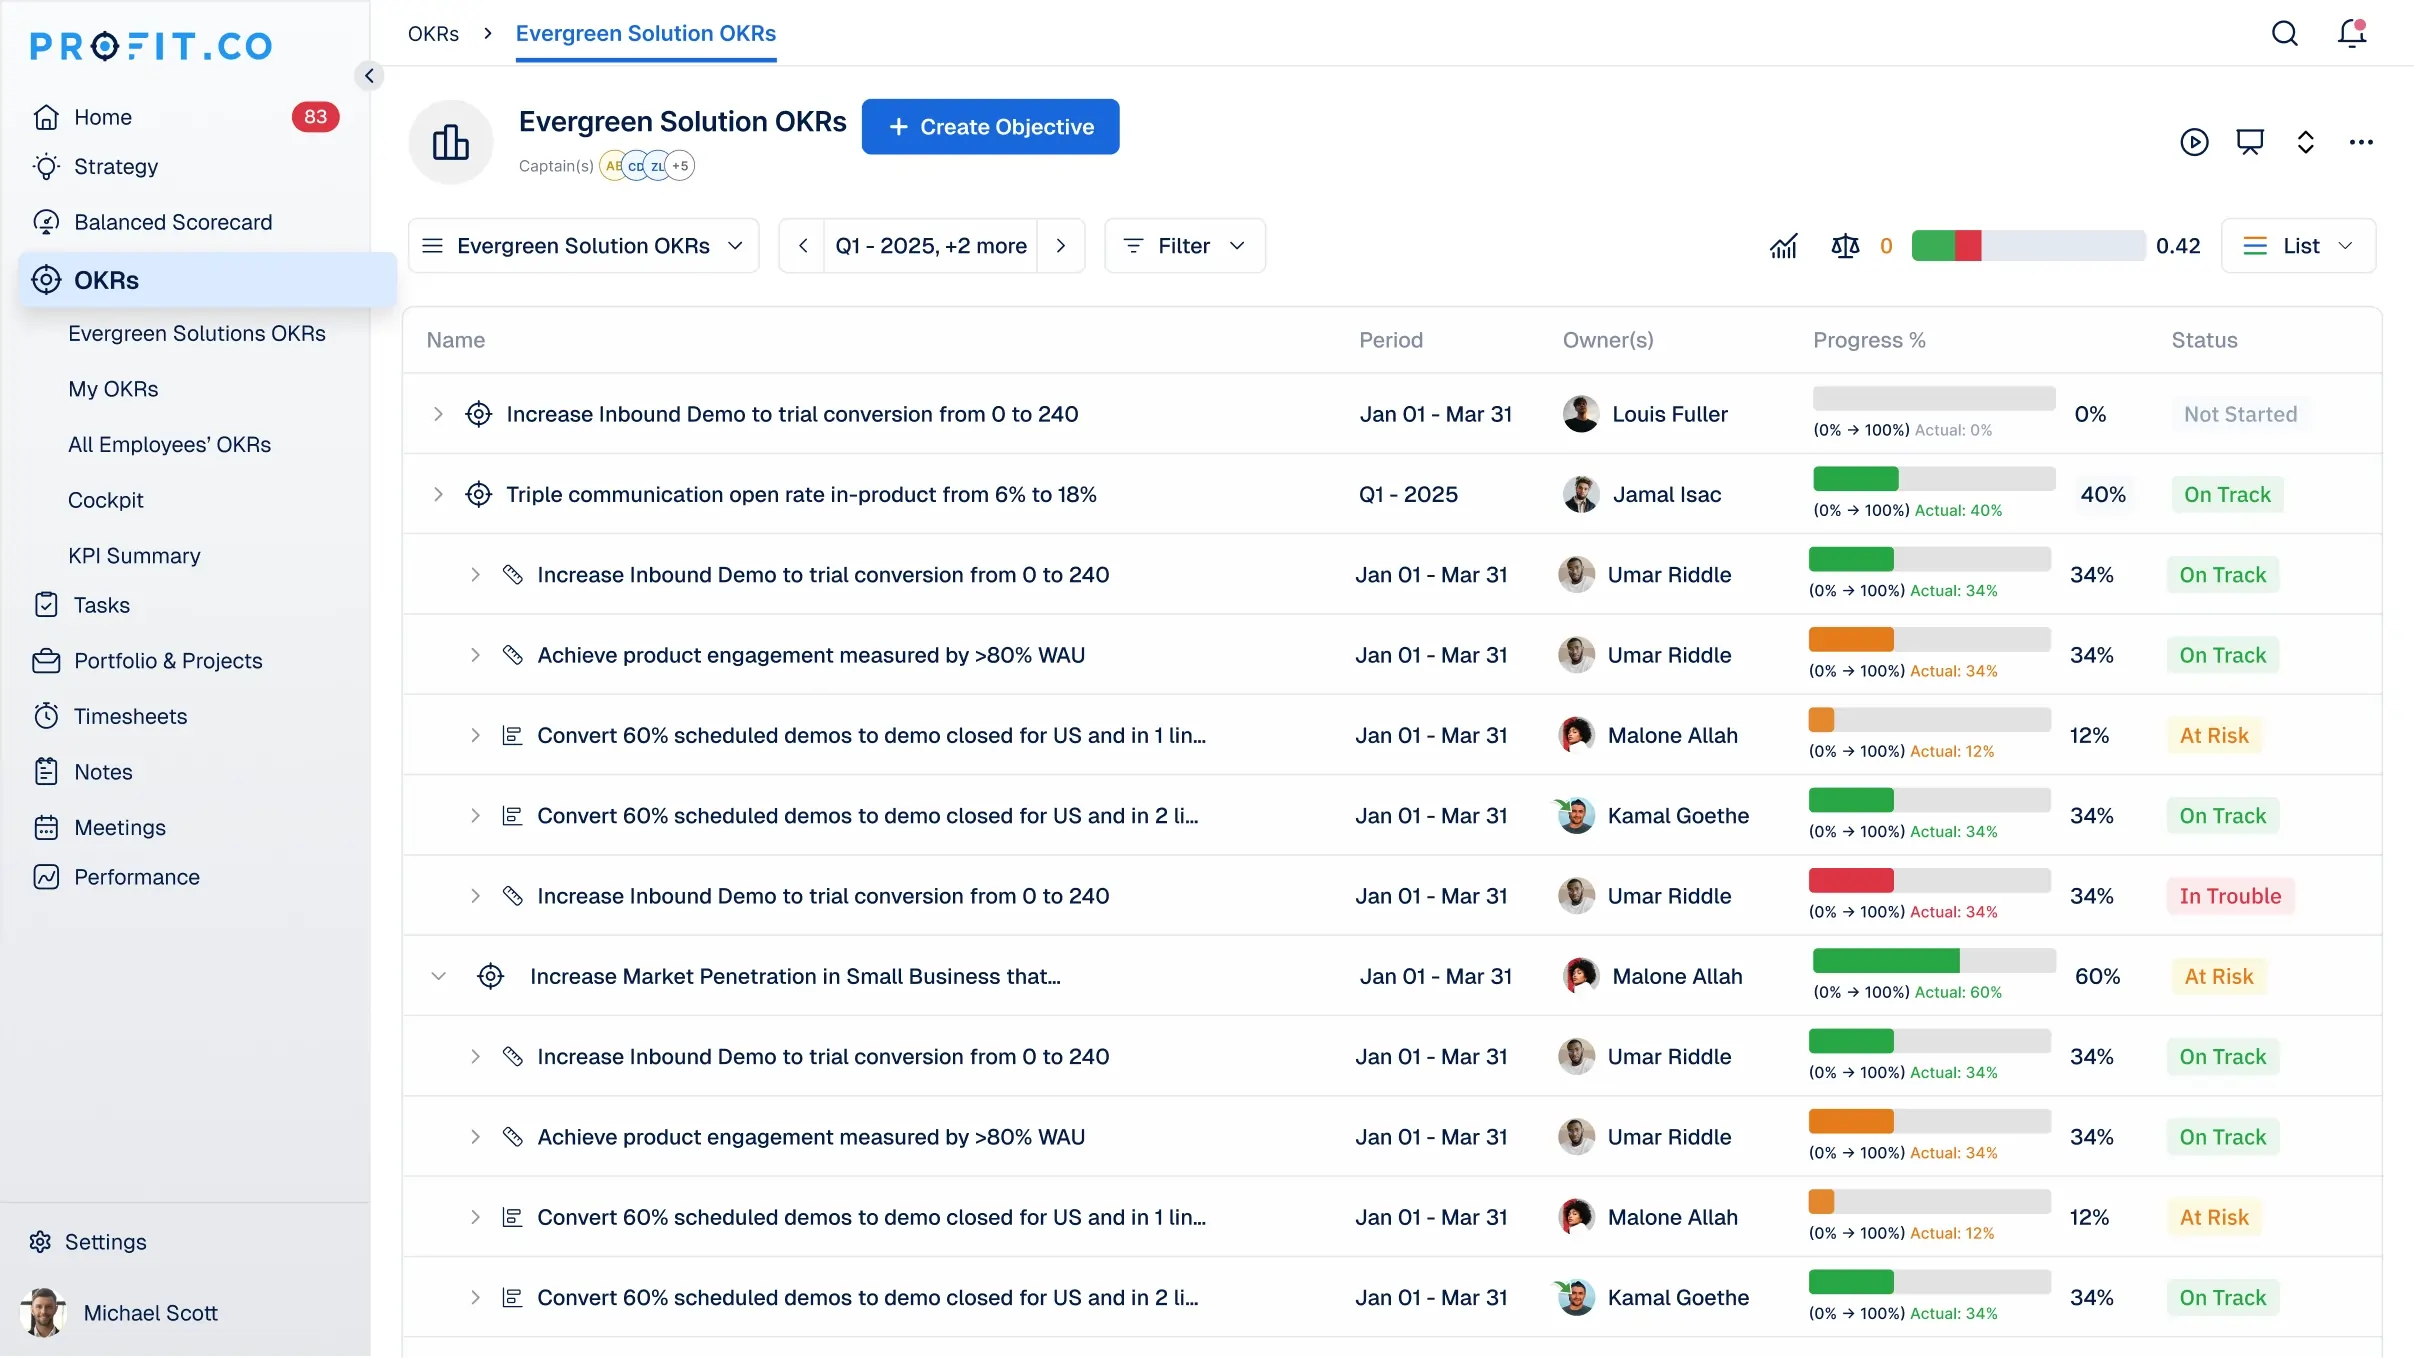The height and width of the screenshot is (1358, 2414).
Task: Click the search magnifier icon
Action: [x=2284, y=34]
